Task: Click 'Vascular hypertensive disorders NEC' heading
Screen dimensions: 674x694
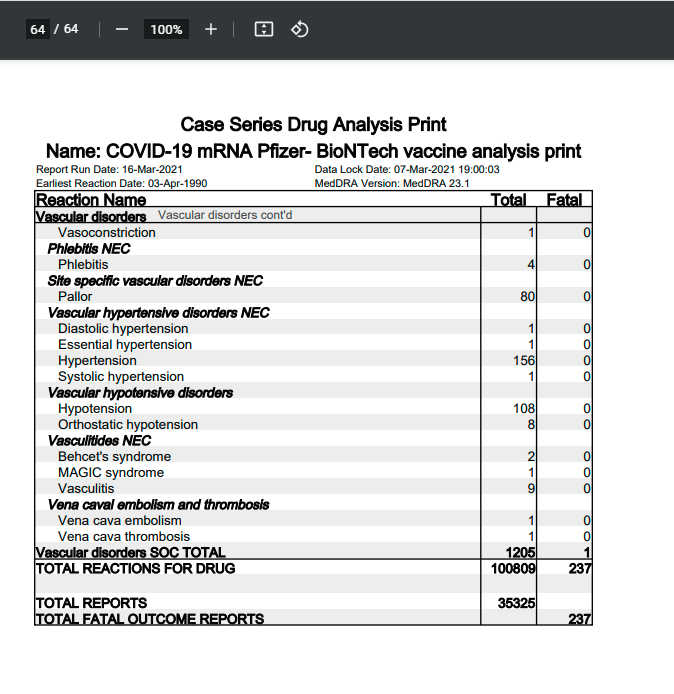Action: click(158, 313)
